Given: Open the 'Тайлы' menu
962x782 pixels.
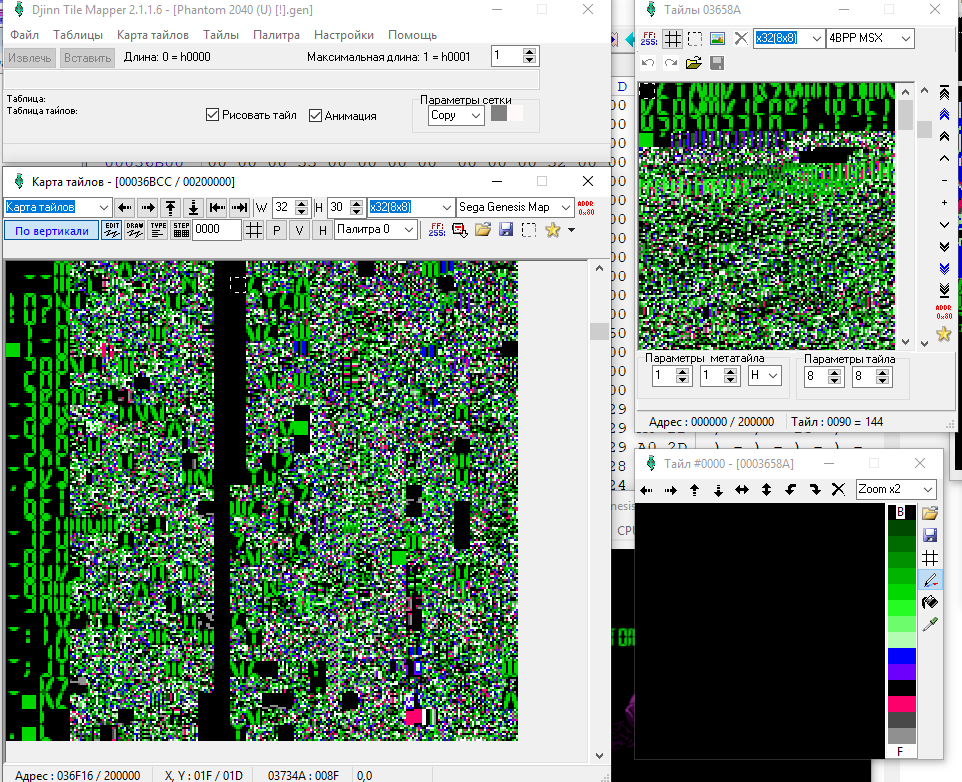Looking at the screenshot, I should [221, 35].
